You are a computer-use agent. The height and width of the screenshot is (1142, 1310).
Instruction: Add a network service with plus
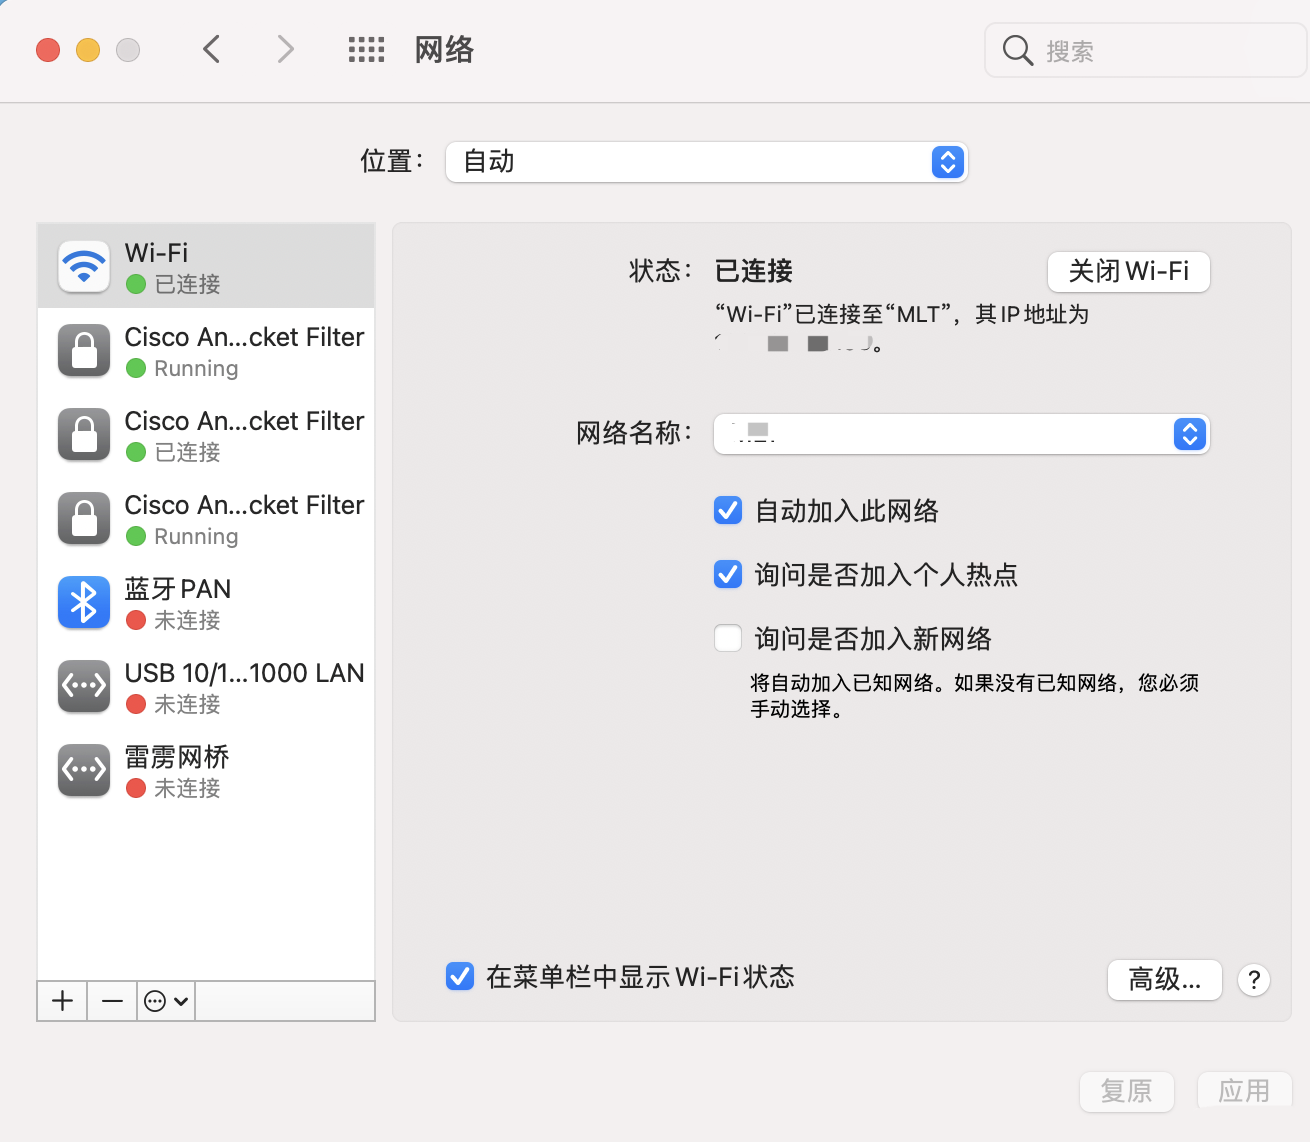pos(62,1001)
